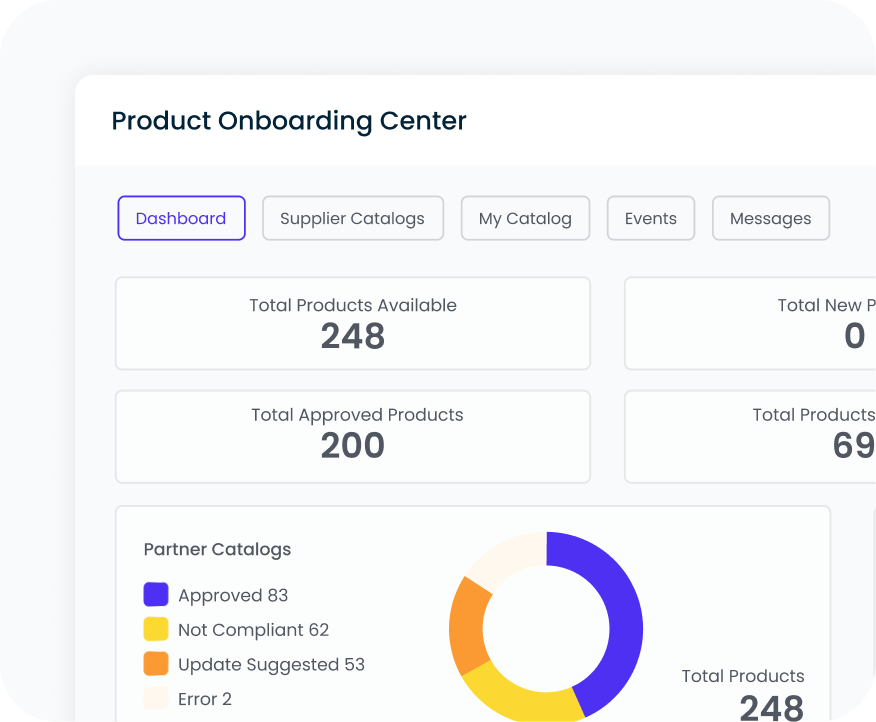
Task: Click the Update Suggested 53 legend entry
Action: click(271, 664)
